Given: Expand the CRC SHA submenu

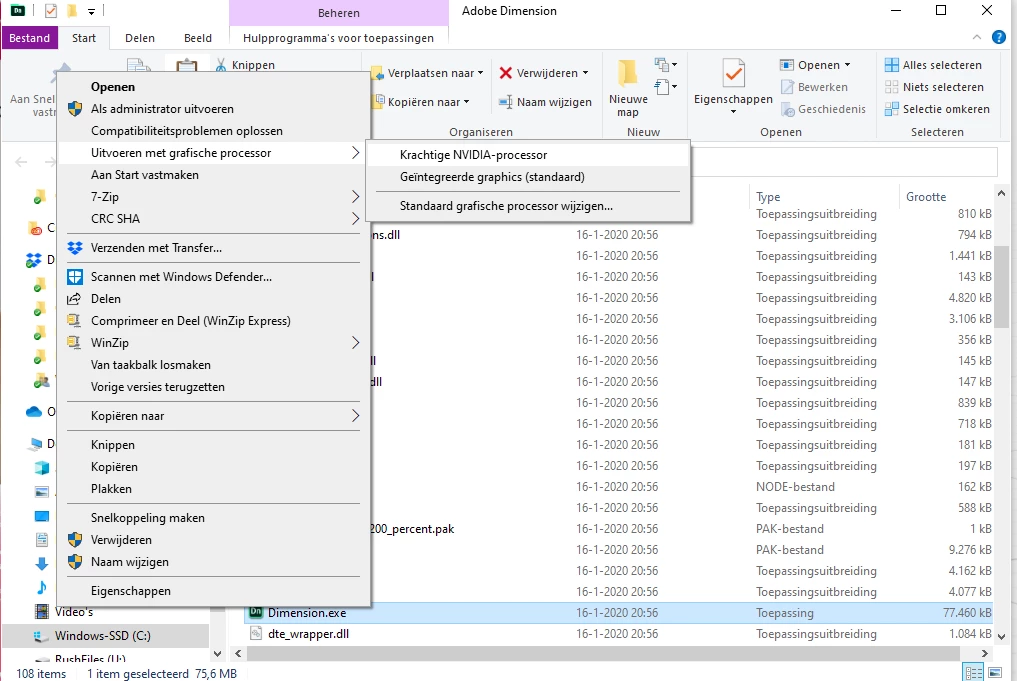Looking at the screenshot, I should [x=214, y=219].
